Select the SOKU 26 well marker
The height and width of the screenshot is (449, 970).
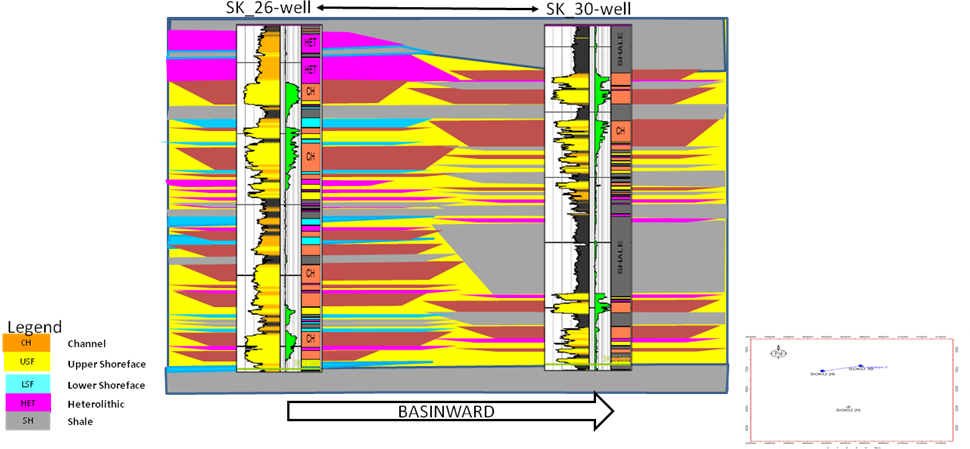(x=822, y=371)
